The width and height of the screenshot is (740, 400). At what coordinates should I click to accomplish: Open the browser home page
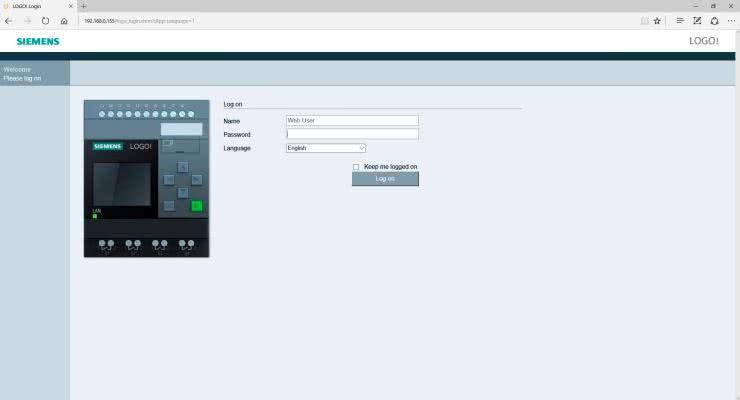(x=64, y=20)
